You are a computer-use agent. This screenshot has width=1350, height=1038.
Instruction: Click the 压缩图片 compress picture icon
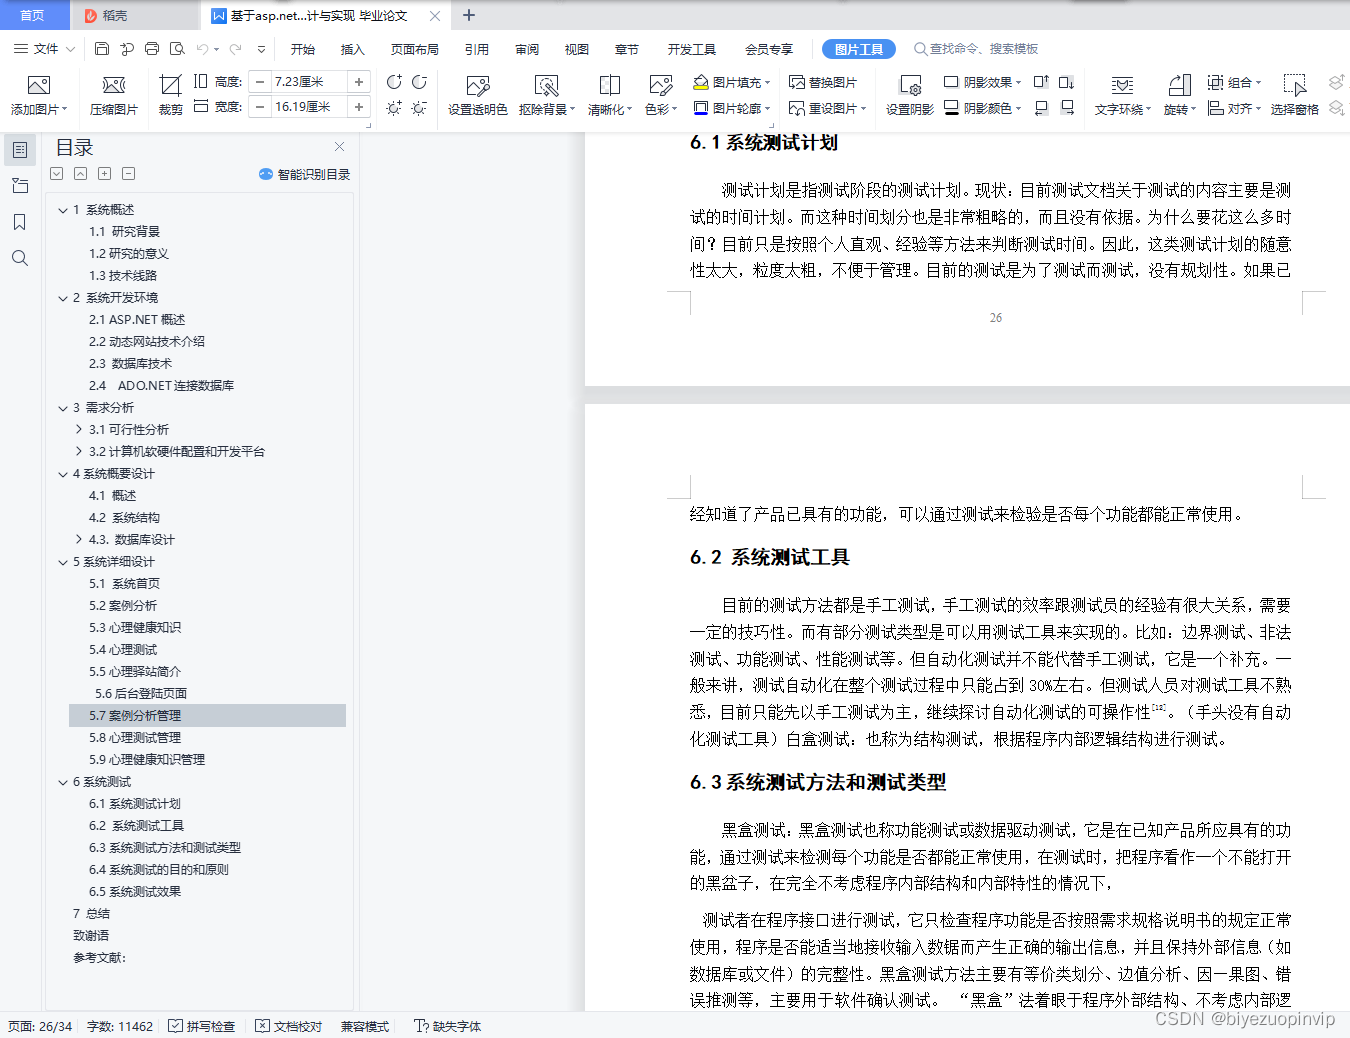pyautogui.click(x=113, y=95)
